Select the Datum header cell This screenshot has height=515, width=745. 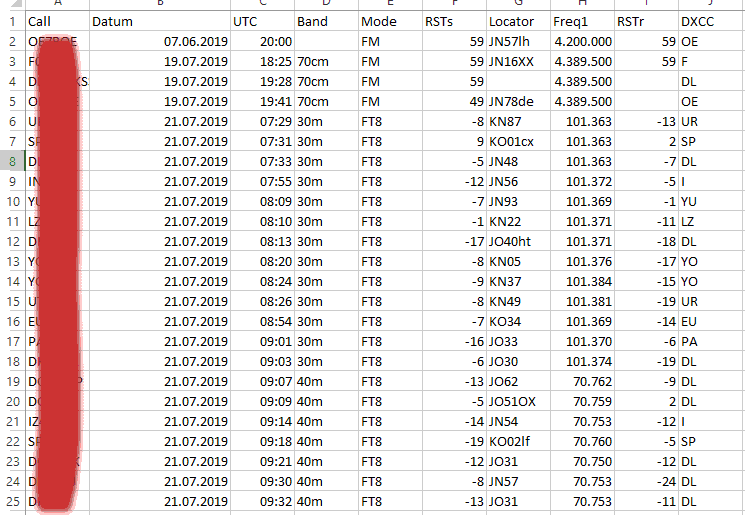pyautogui.click(x=160, y=21)
